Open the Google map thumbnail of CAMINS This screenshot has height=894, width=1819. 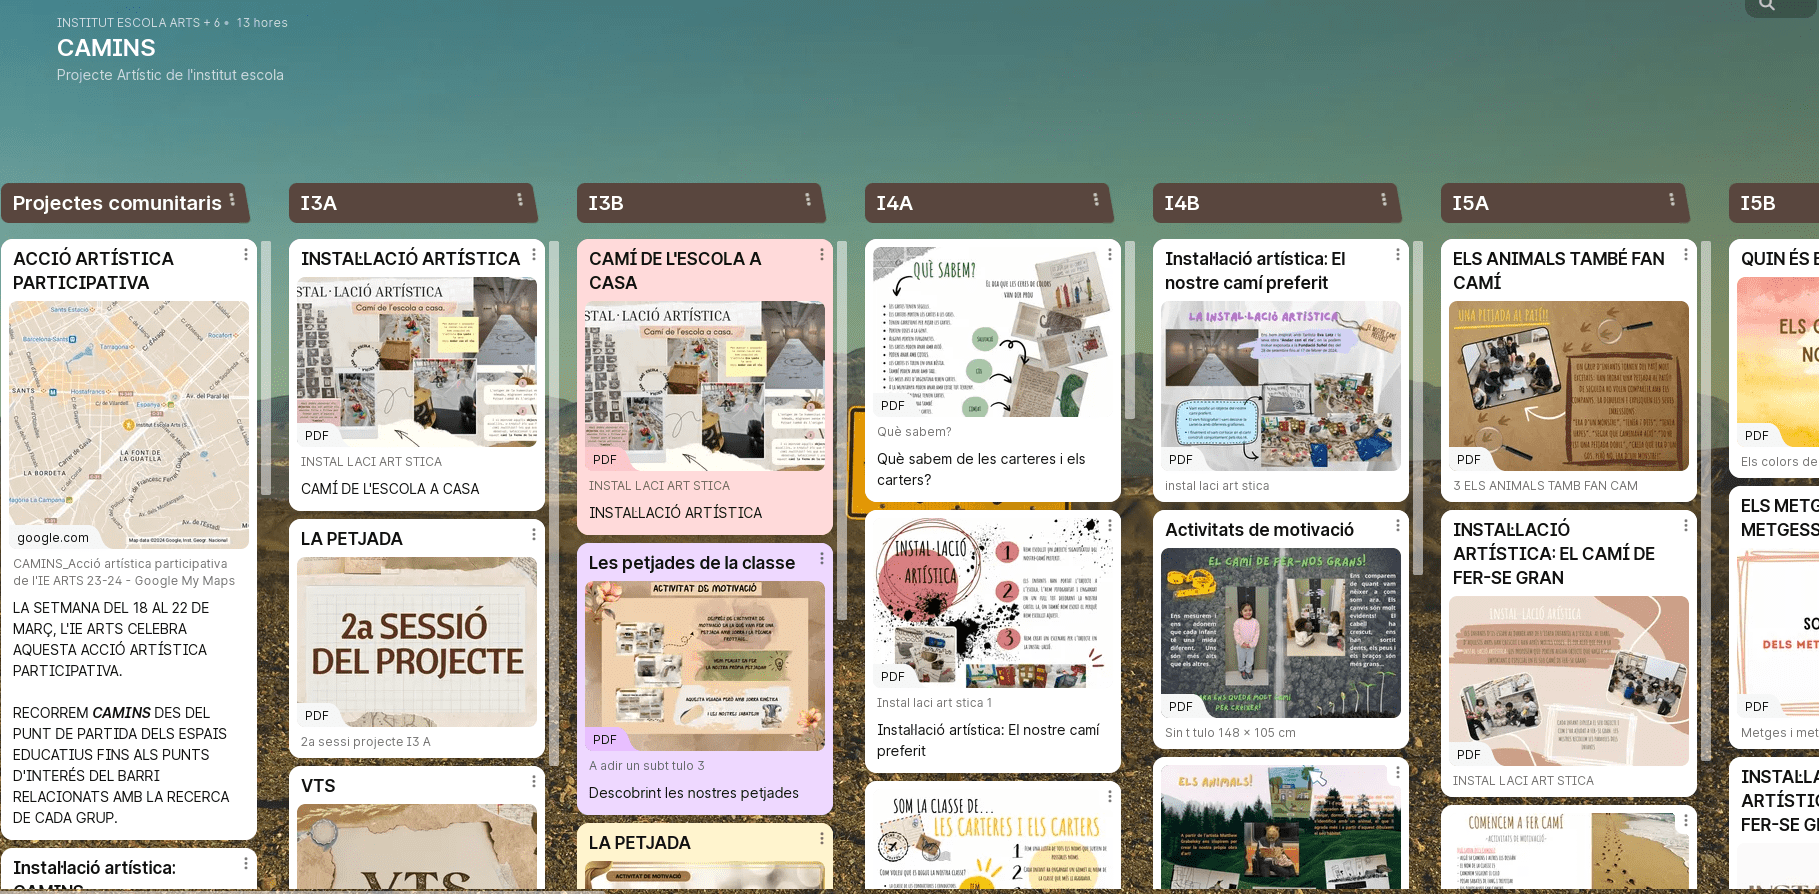[129, 424]
